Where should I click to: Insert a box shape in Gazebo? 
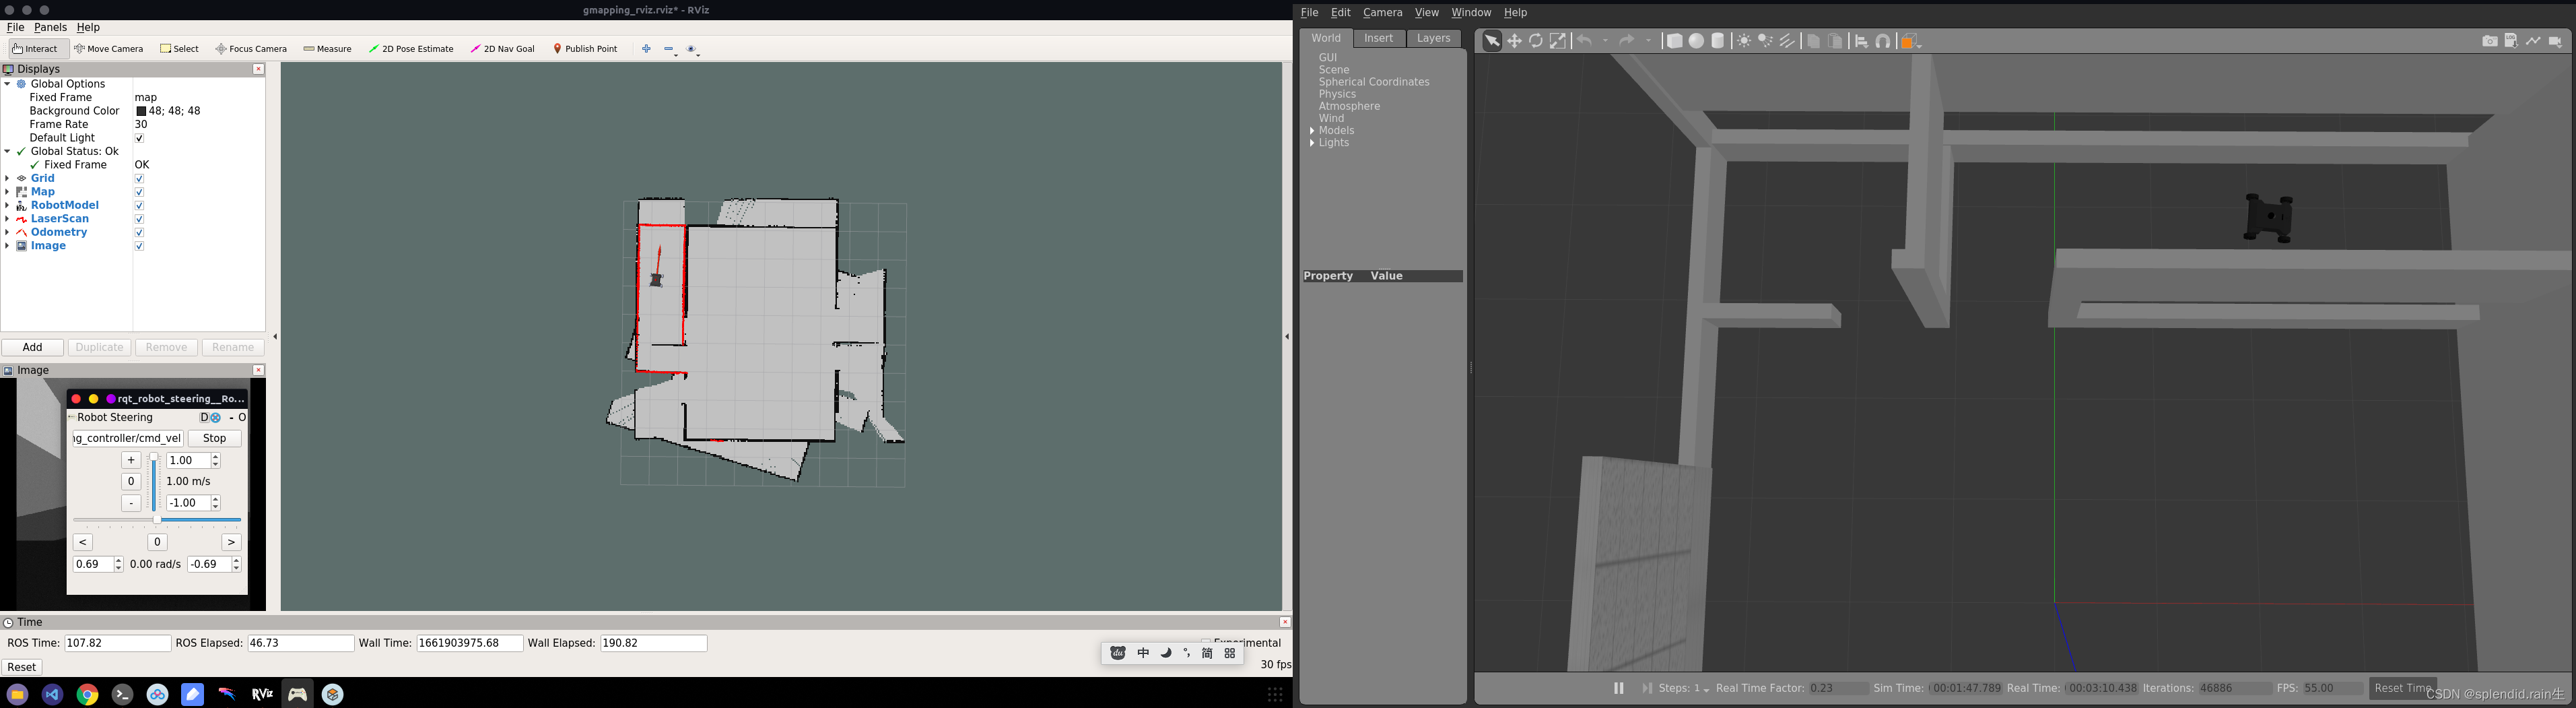(x=1674, y=41)
